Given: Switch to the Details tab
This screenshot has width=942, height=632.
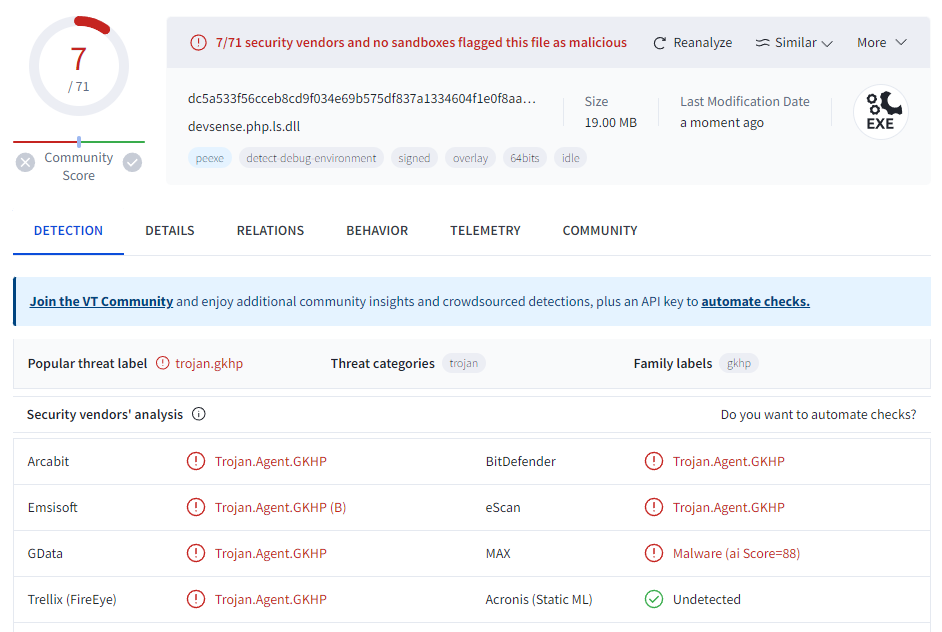Looking at the screenshot, I should 170,231.
